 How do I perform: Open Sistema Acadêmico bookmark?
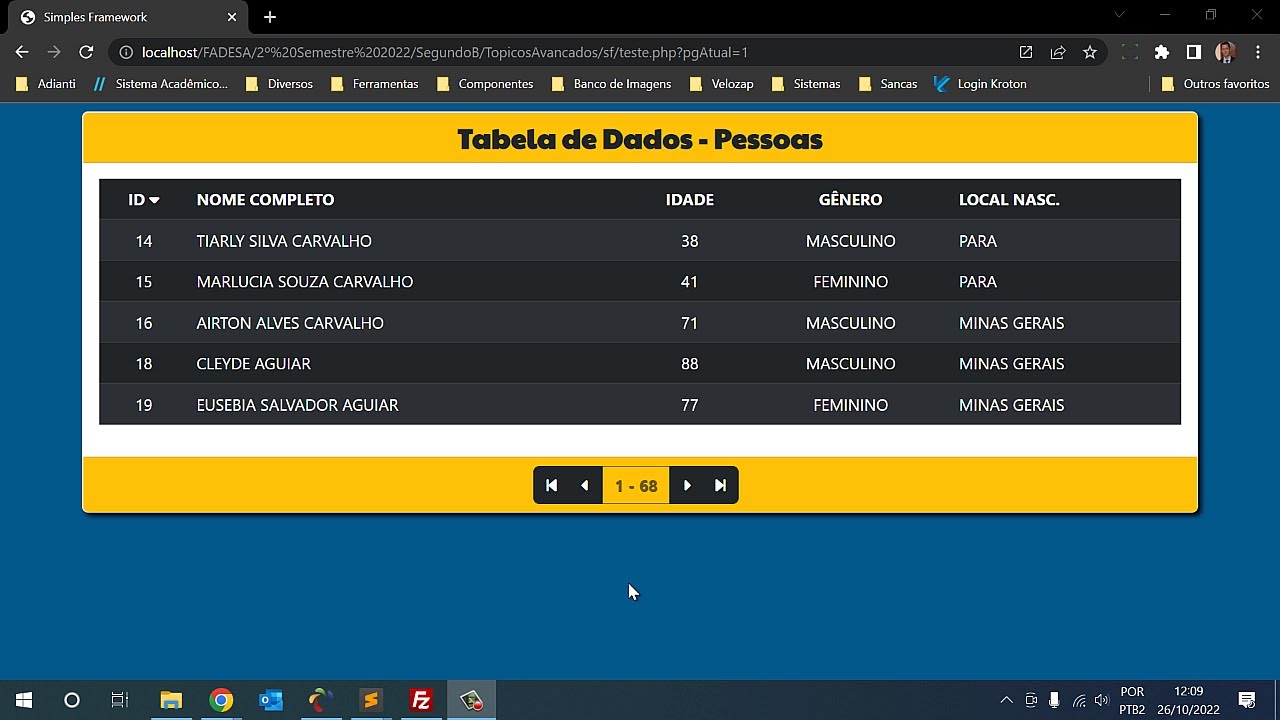point(160,84)
